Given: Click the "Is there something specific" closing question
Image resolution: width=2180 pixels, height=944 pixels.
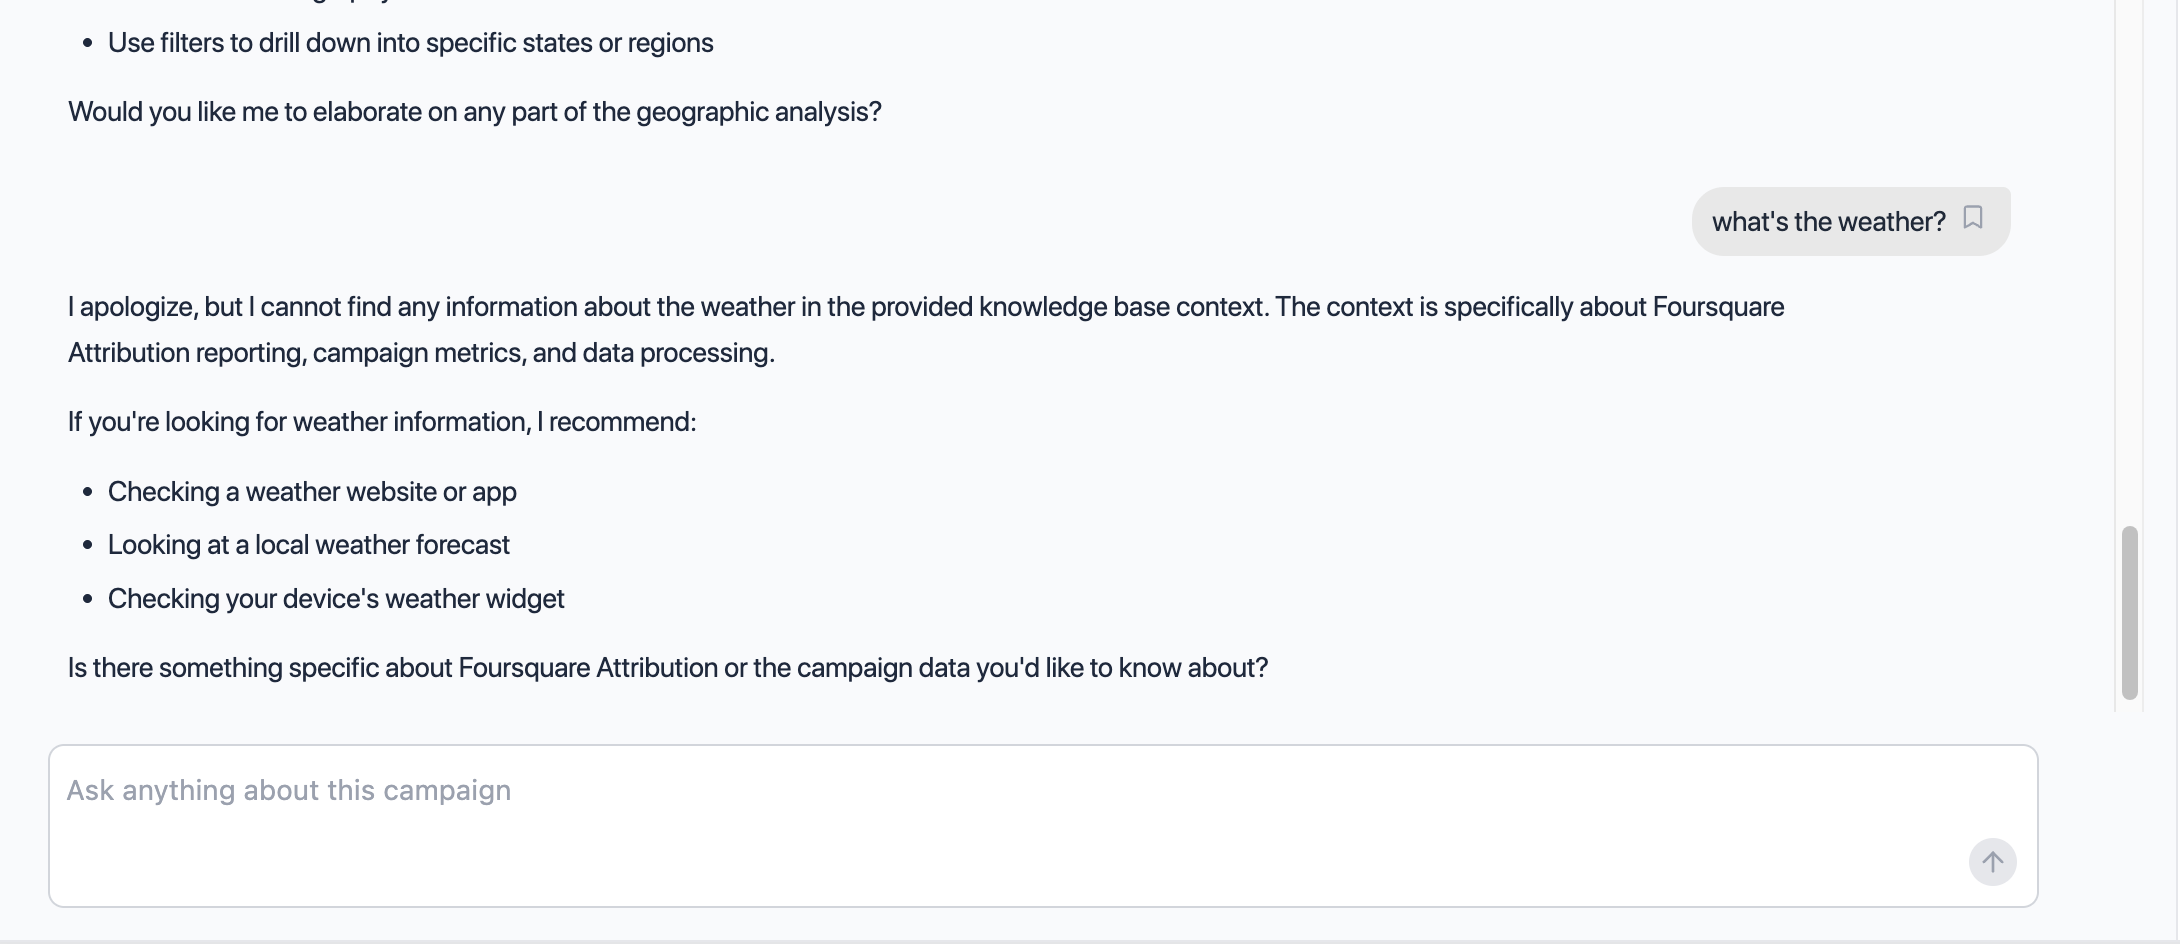Looking at the screenshot, I should pos(668,668).
